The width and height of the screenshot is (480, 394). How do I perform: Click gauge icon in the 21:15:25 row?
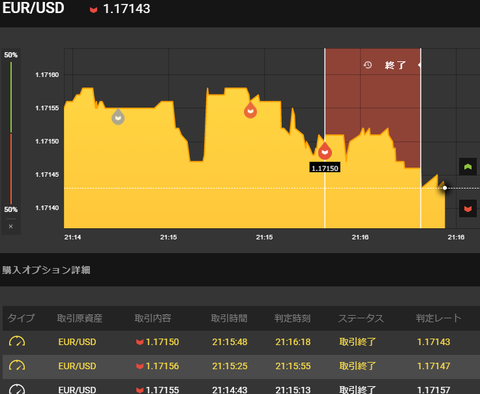point(17,366)
